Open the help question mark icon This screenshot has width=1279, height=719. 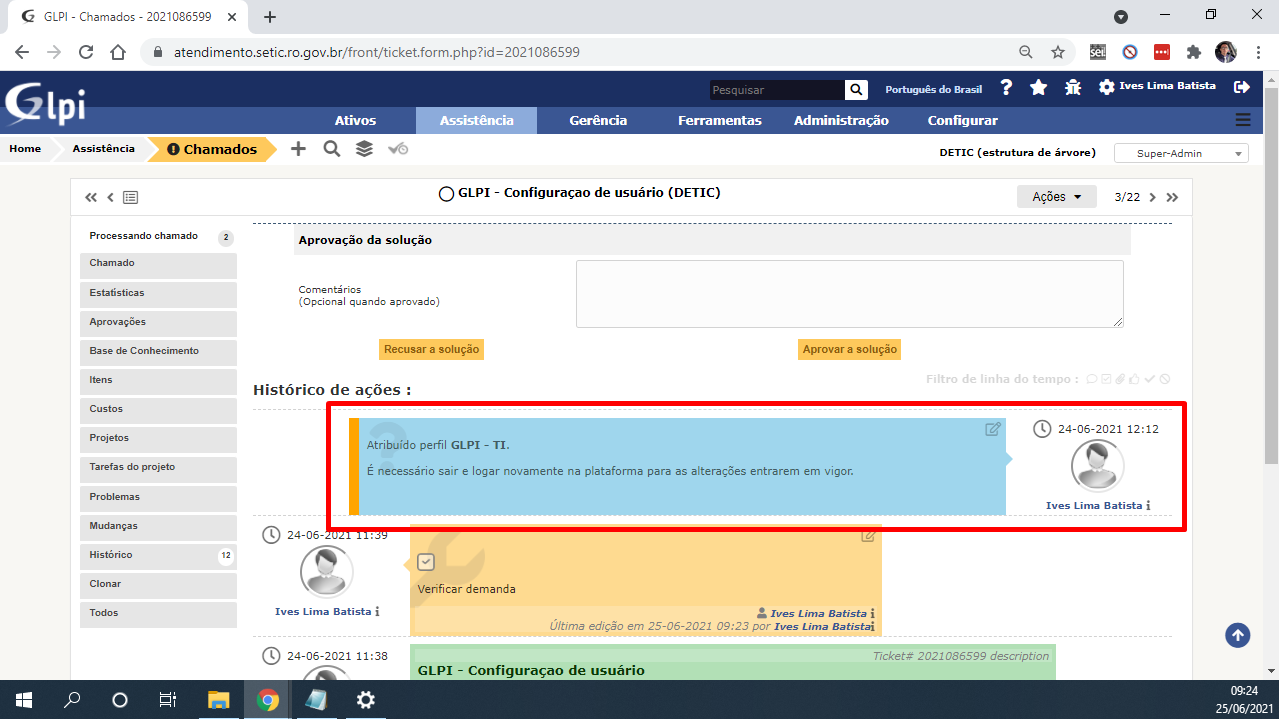(x=1006, y=87)
